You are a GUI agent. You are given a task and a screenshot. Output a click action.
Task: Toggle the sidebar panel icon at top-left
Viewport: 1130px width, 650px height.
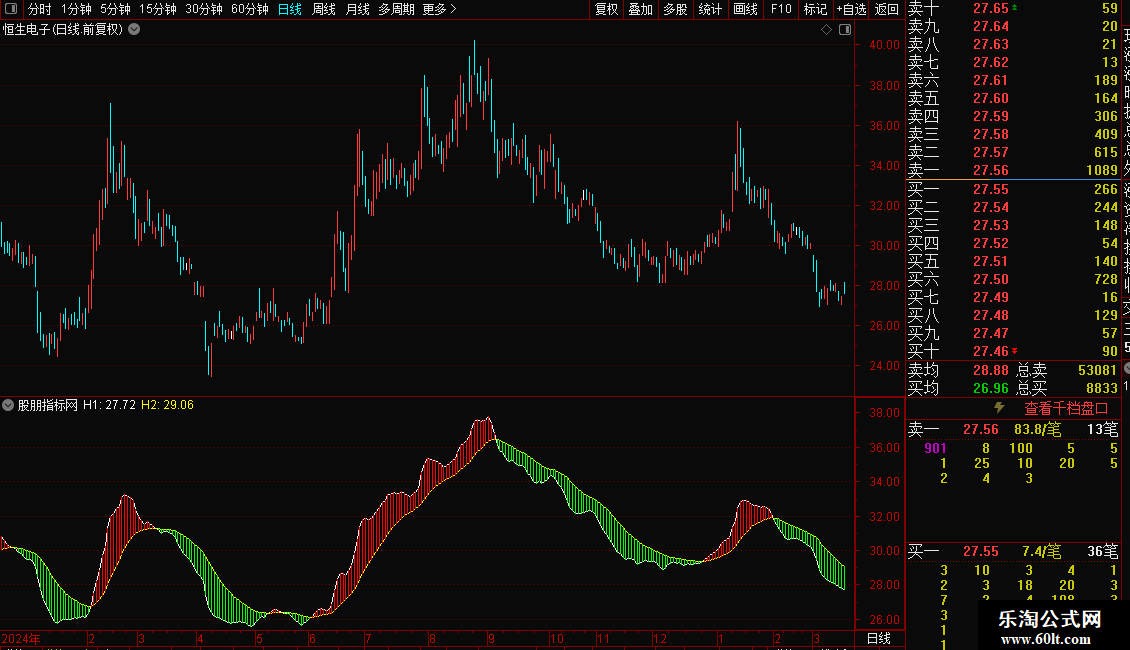(11, 9)
